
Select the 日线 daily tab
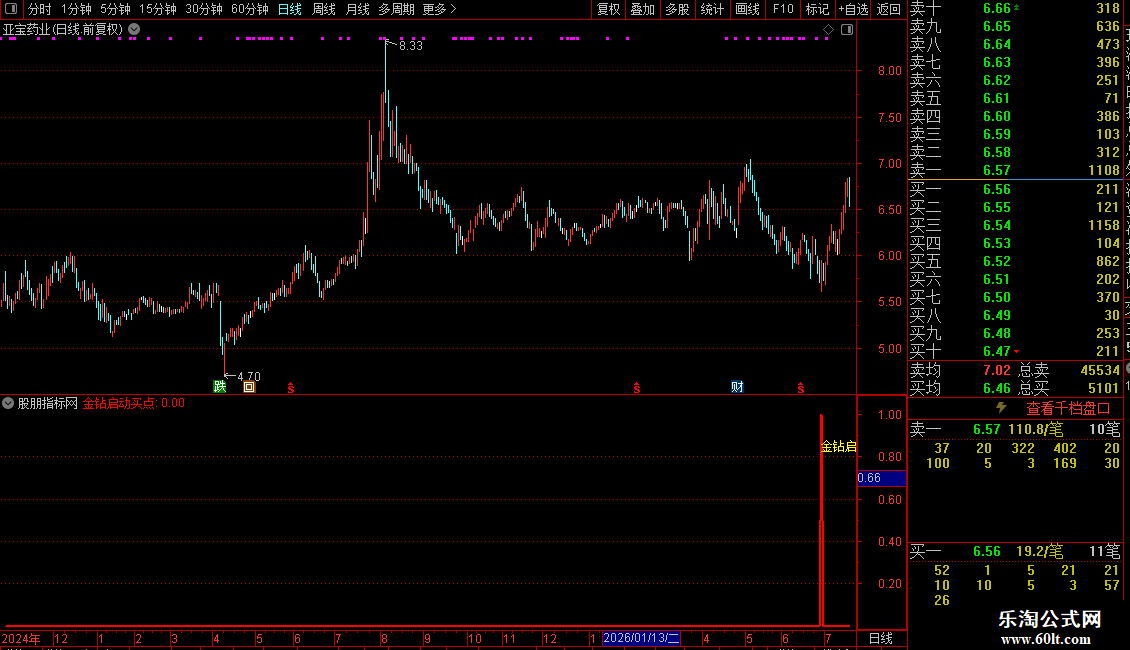(x=290, y=9)
